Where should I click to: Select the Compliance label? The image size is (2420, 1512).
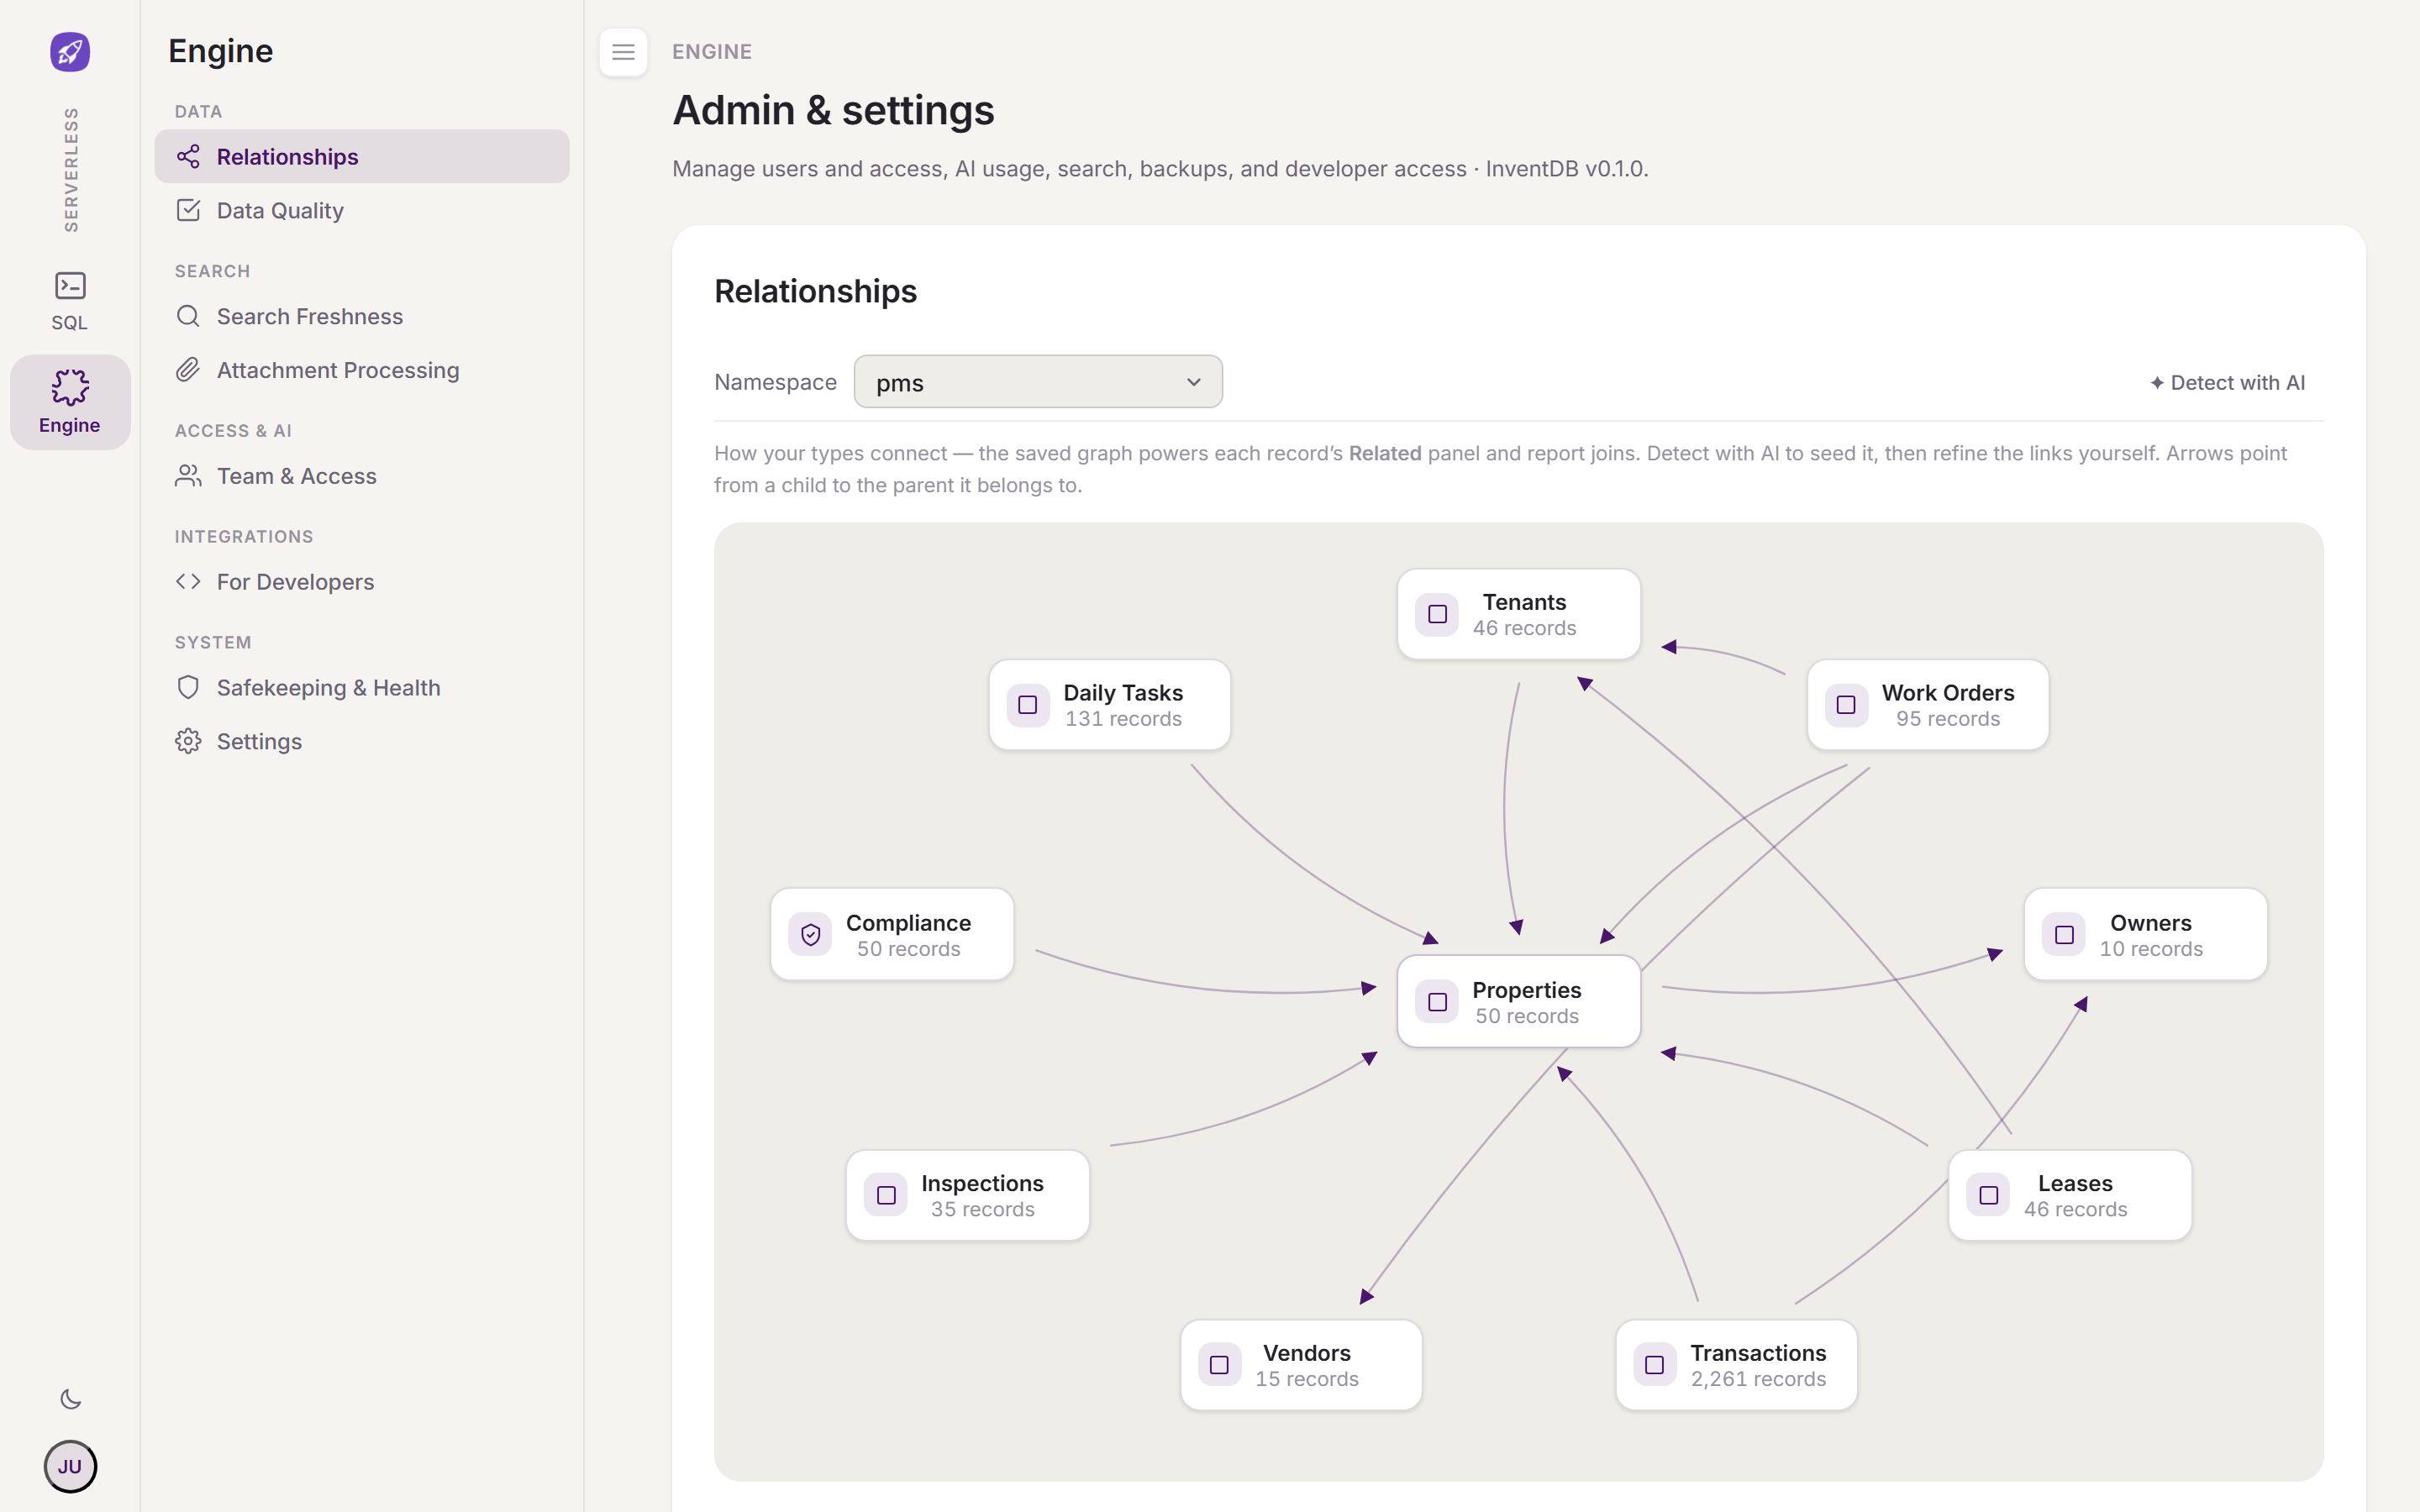908,923
